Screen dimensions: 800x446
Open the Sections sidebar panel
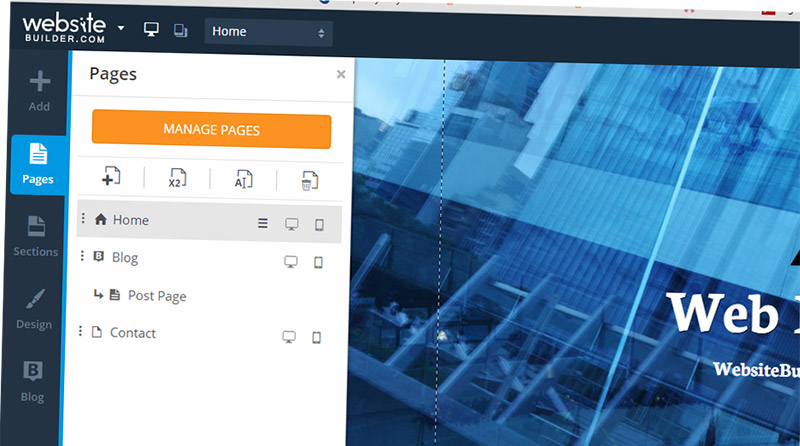[x=36, y=236]
